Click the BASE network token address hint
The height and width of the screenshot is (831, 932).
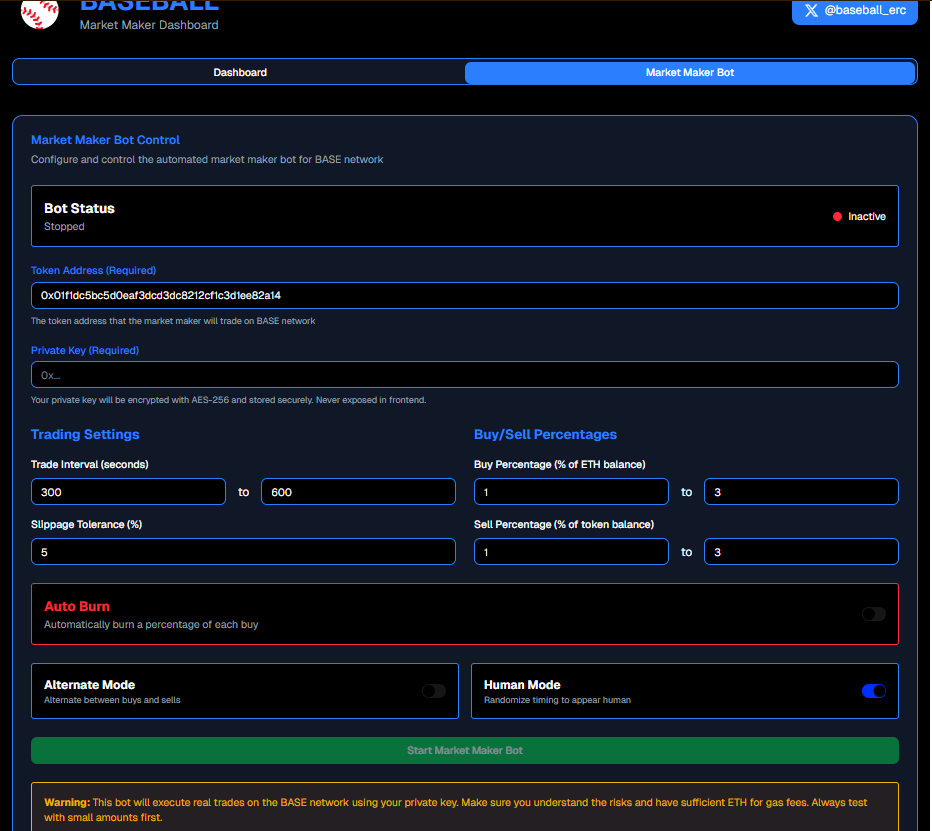coord(173,321)
